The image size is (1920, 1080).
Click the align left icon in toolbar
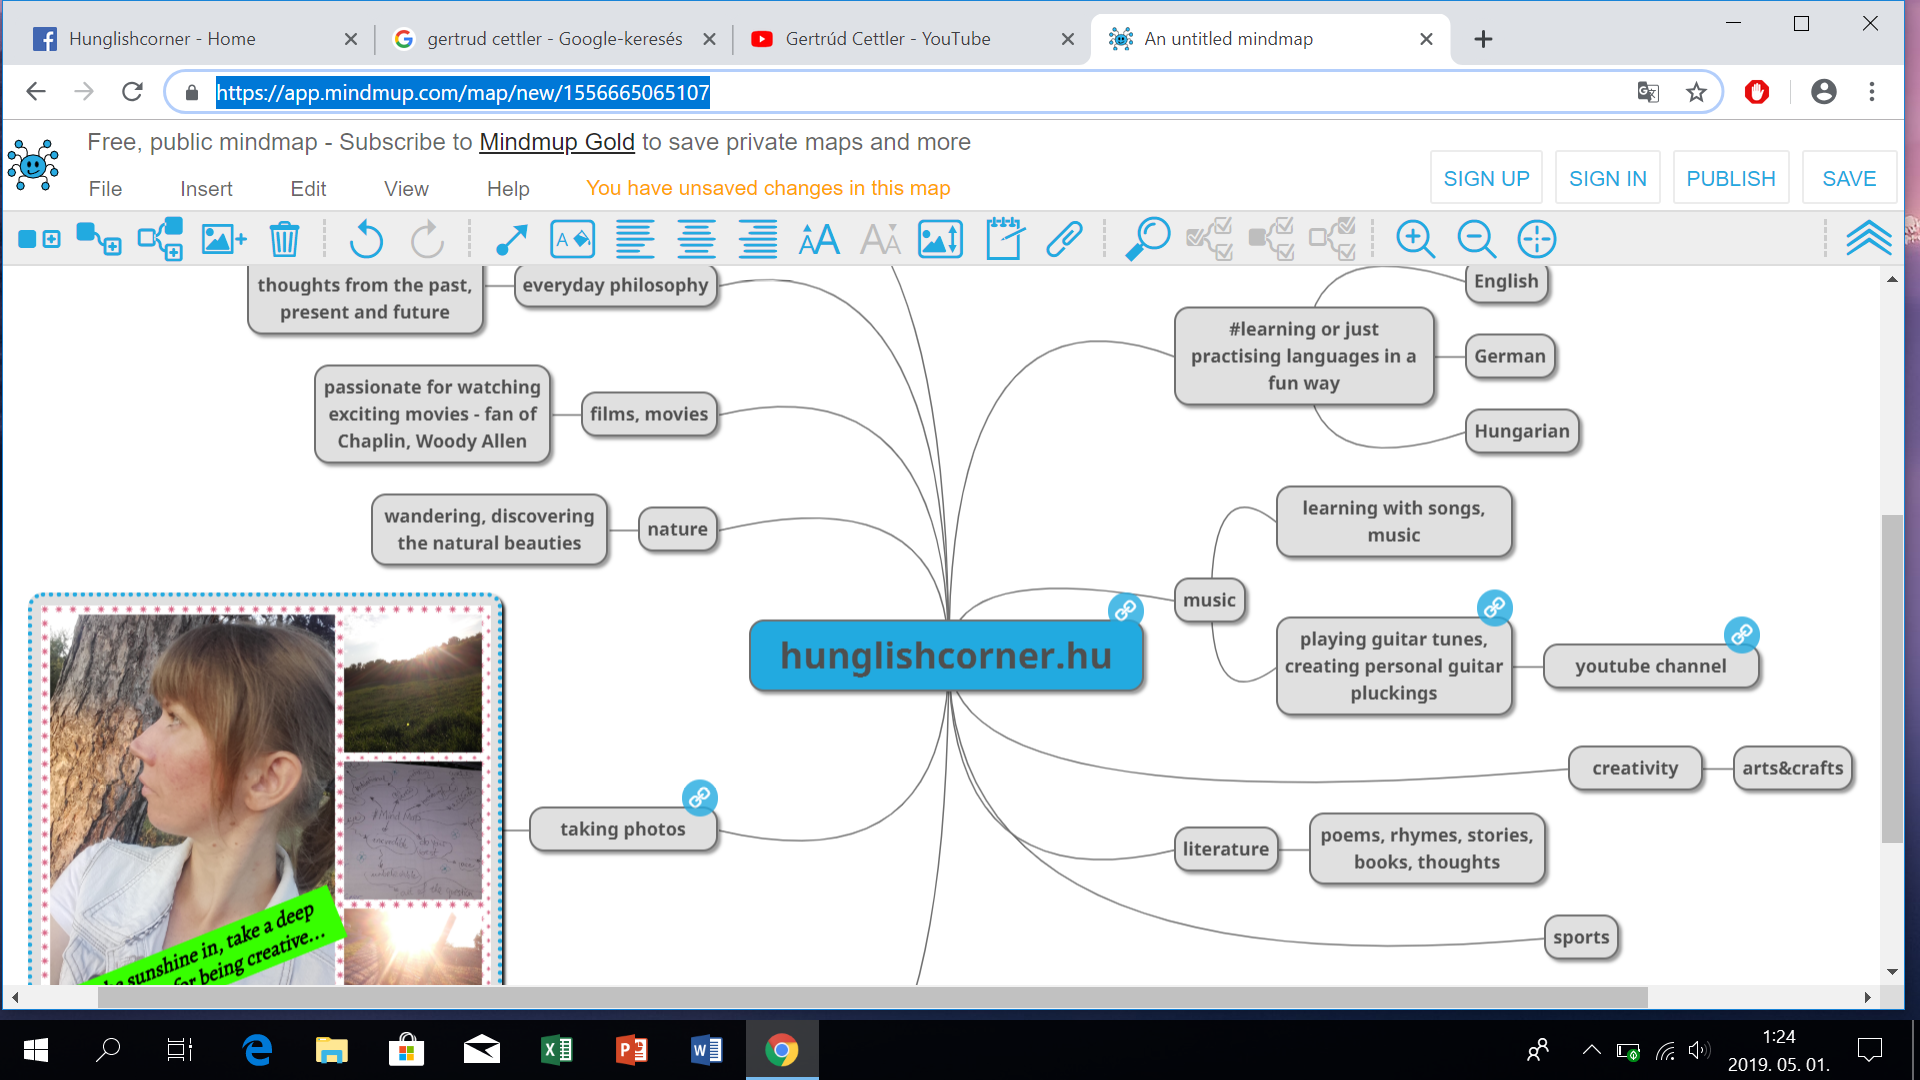tap(633, 239)
